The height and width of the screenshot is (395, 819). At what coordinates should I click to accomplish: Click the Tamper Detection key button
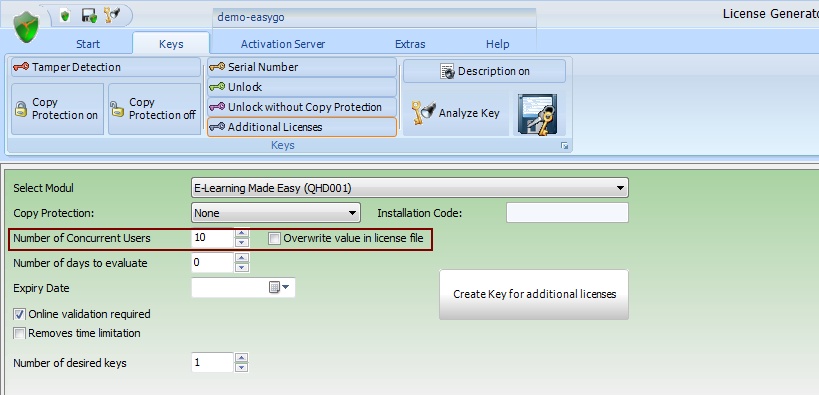(x=106, y=67)
